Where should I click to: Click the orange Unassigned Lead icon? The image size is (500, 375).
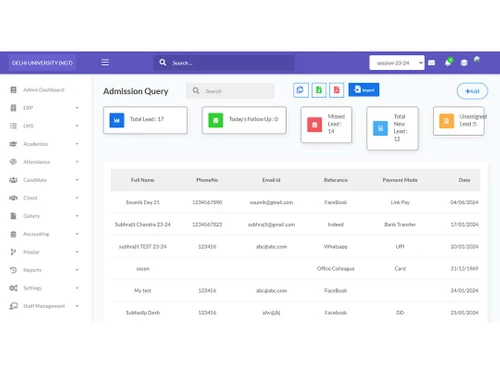(x=446, y=121)
